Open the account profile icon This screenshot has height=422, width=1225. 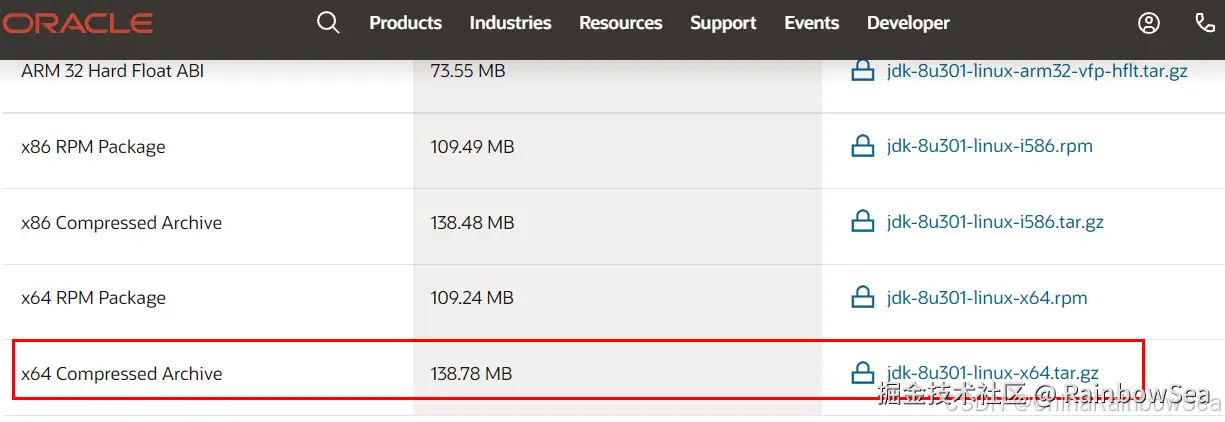[1149, 23]
